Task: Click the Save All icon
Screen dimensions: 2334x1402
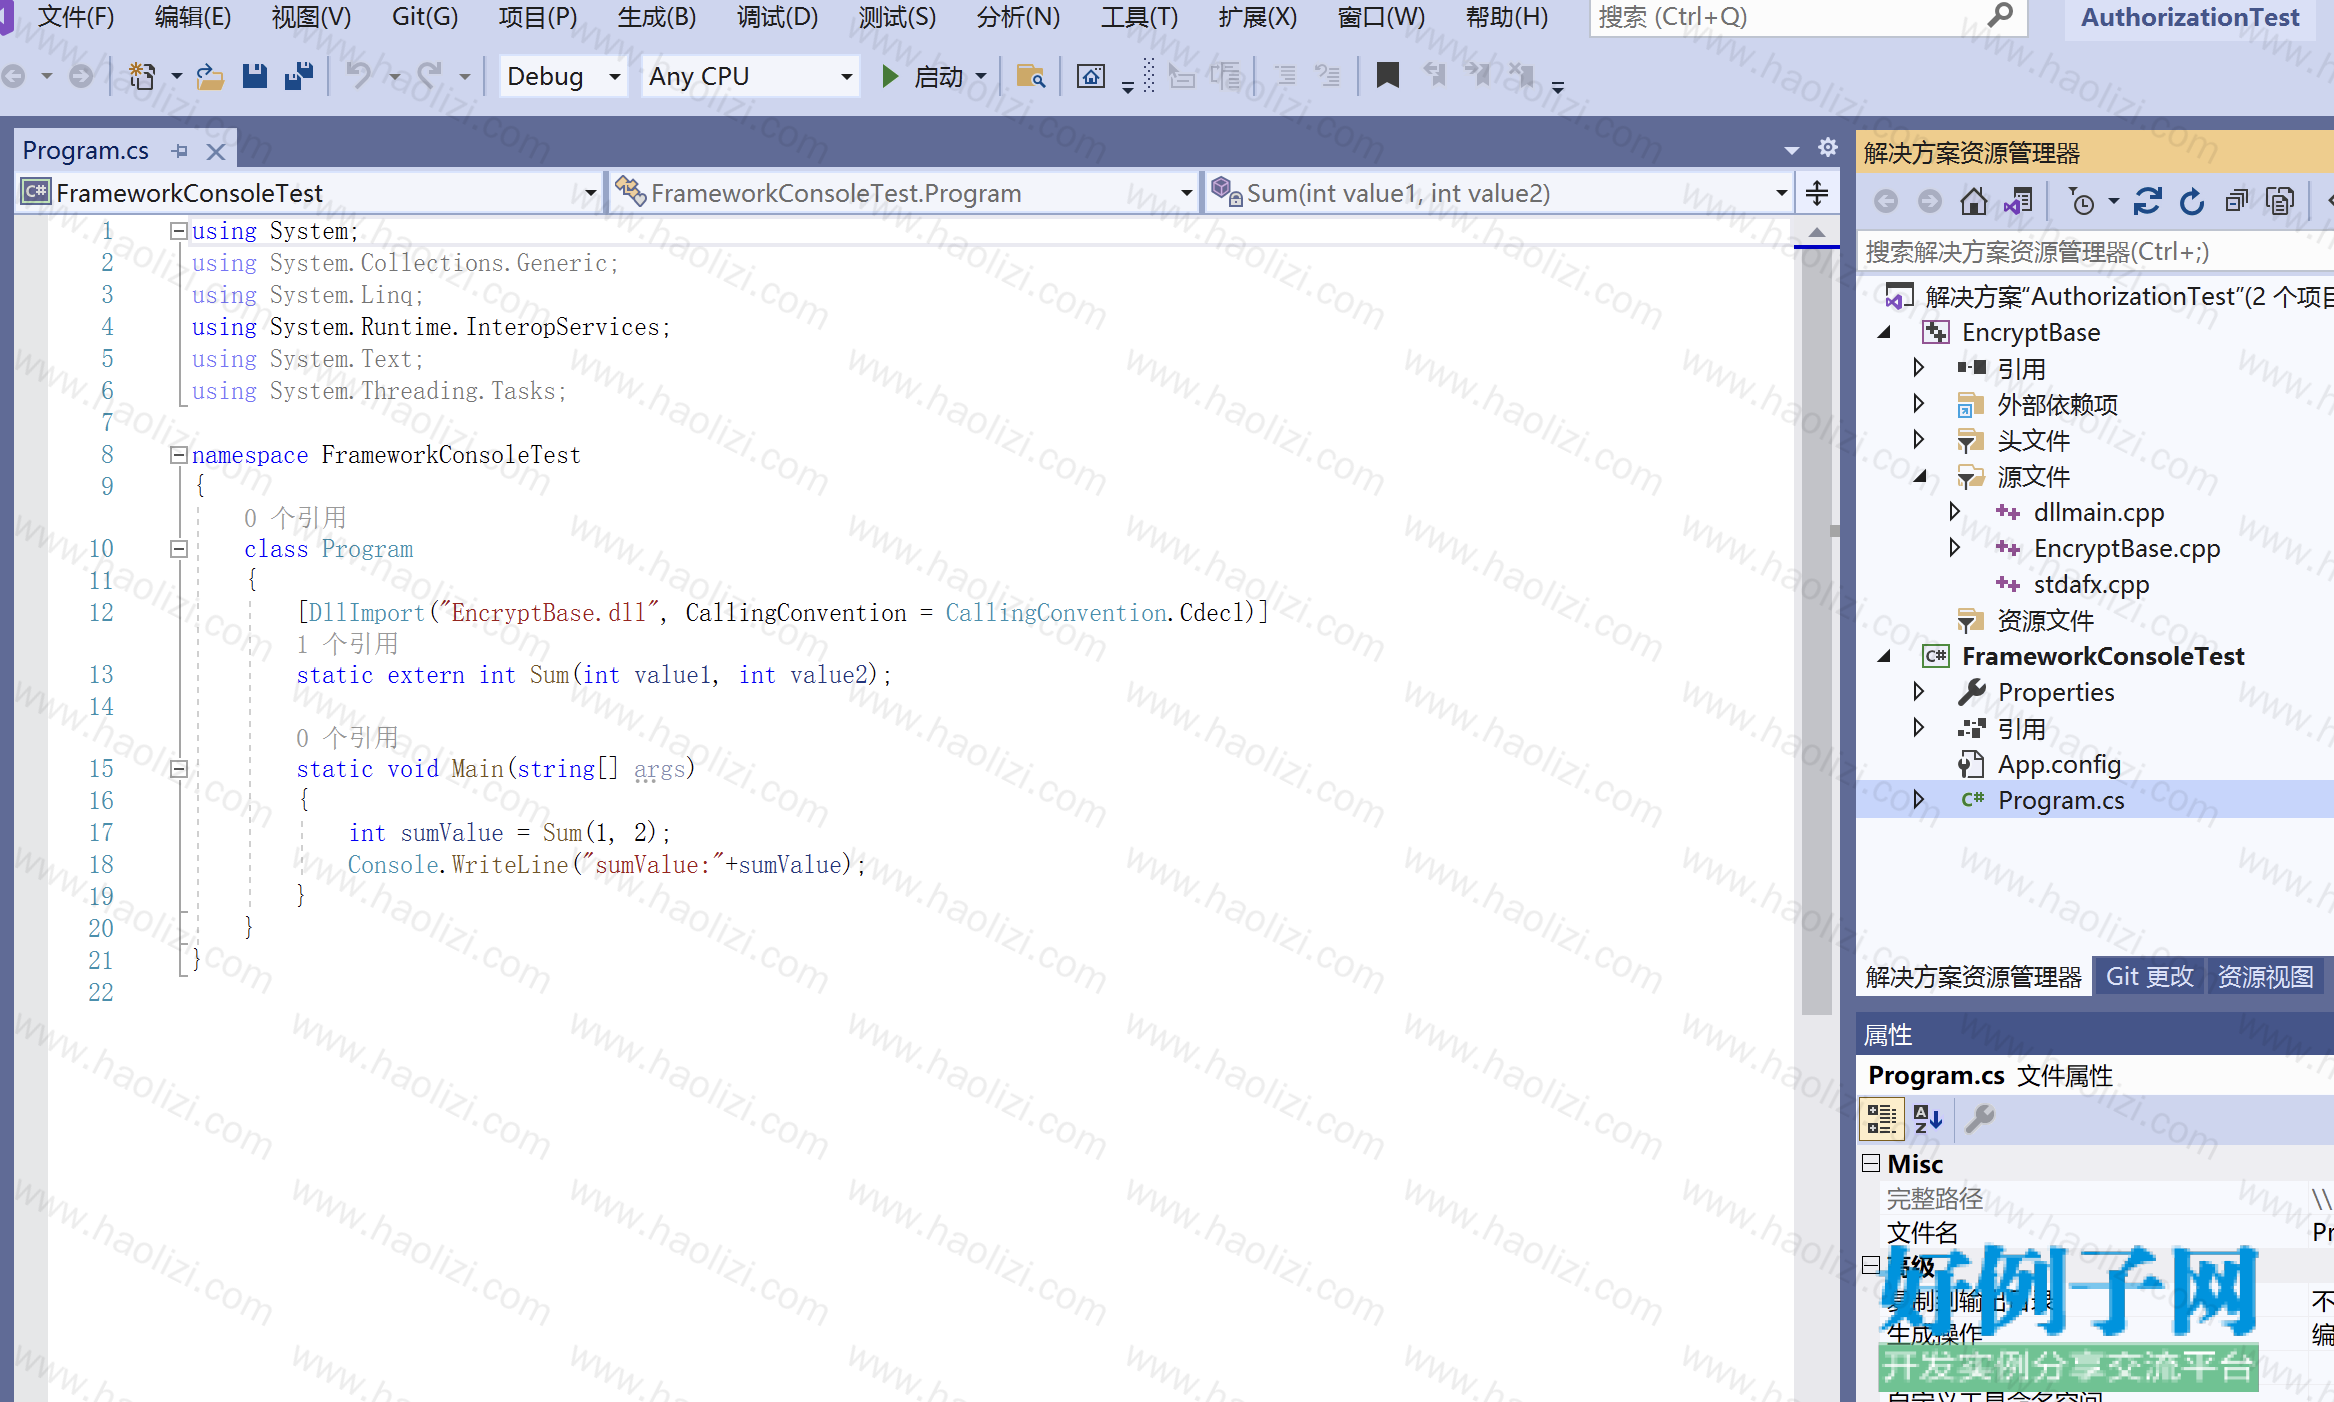Action: (299, 76)
